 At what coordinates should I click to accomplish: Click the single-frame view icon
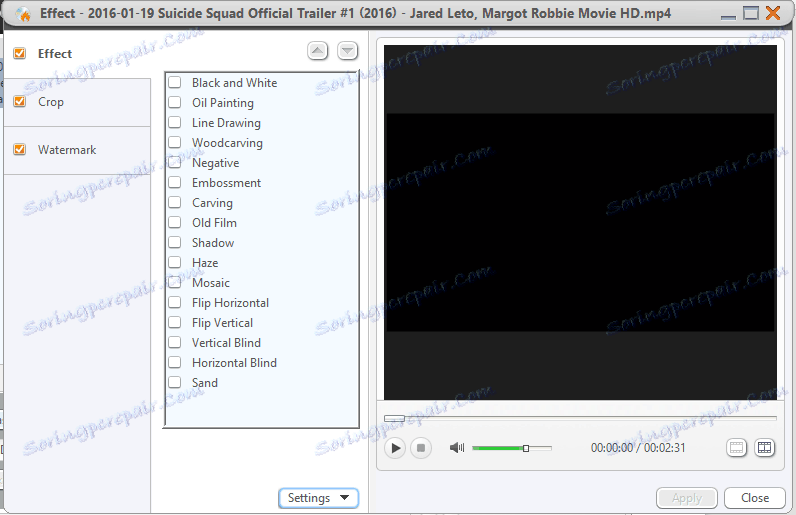click(736, 448)
